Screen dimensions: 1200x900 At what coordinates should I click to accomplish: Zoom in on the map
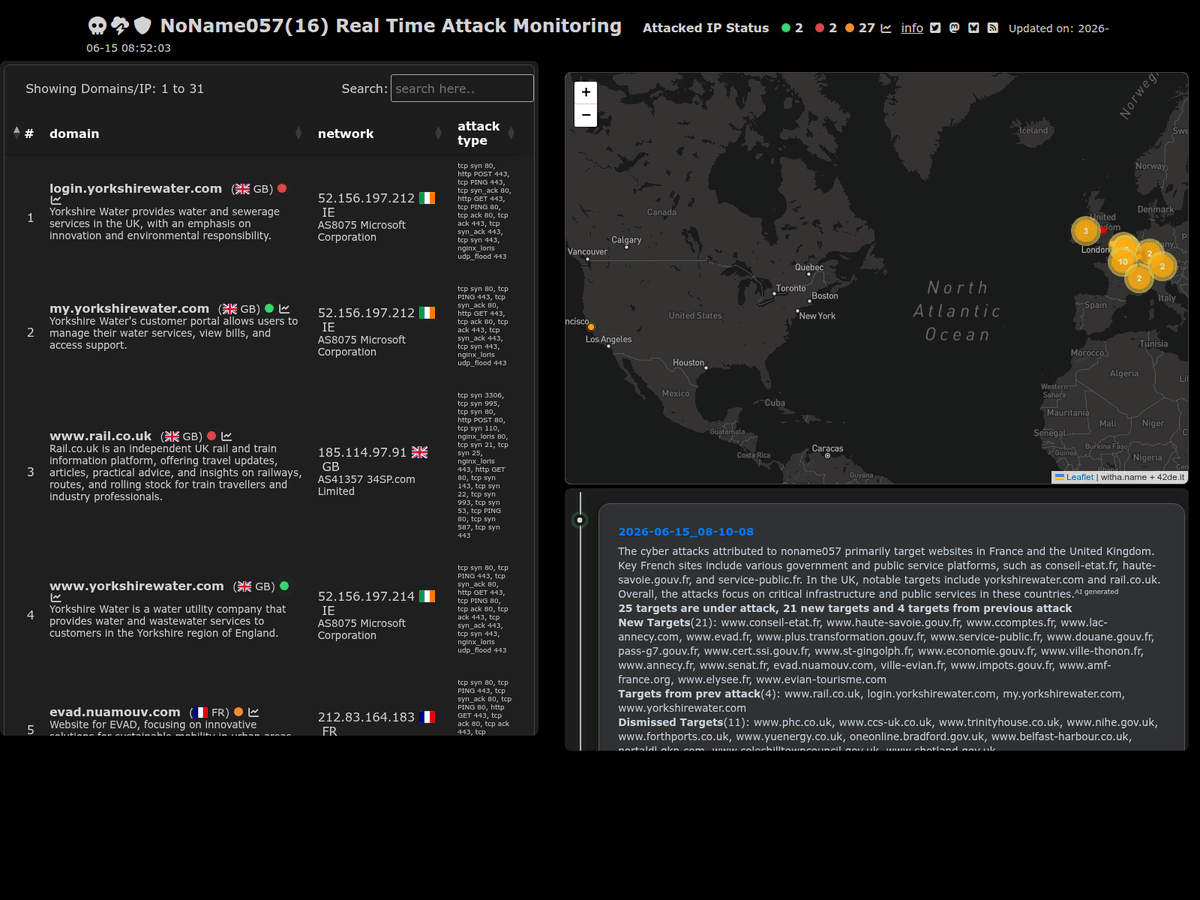coord(586,92)
